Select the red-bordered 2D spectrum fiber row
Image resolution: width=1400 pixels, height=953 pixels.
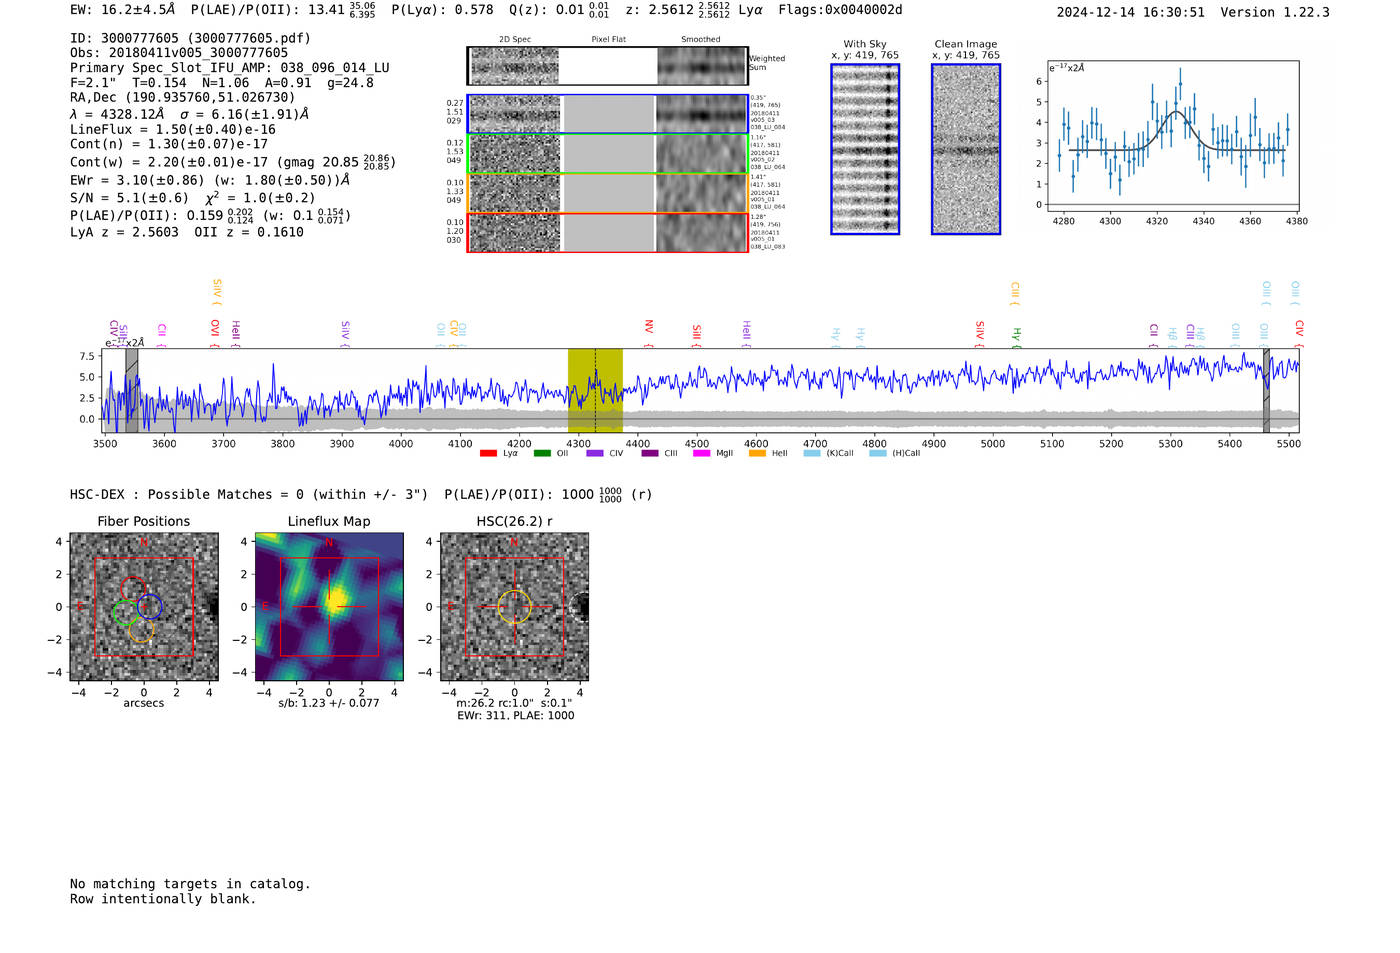click(608, 232)
